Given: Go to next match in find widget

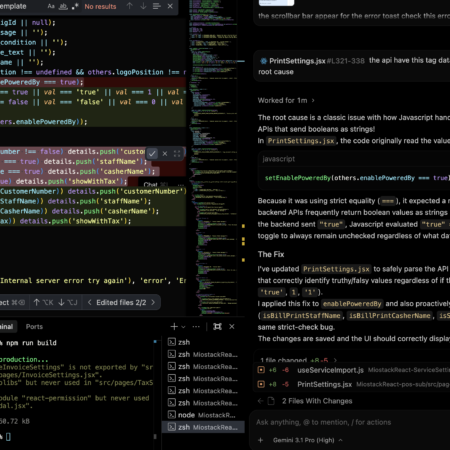Looking at the screenshot, I should click(143, 6).
